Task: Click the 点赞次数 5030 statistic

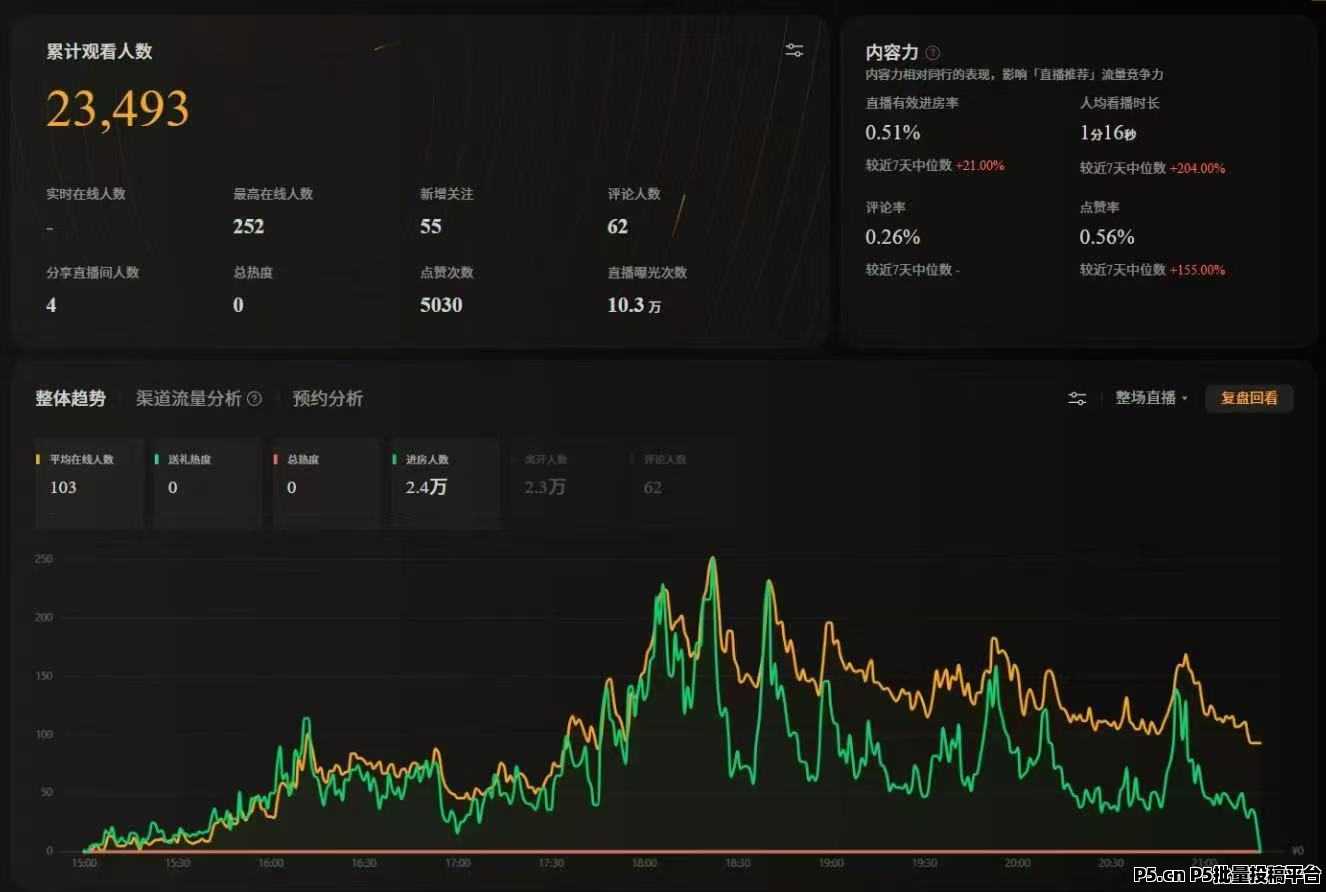Action: click(441, 306)
